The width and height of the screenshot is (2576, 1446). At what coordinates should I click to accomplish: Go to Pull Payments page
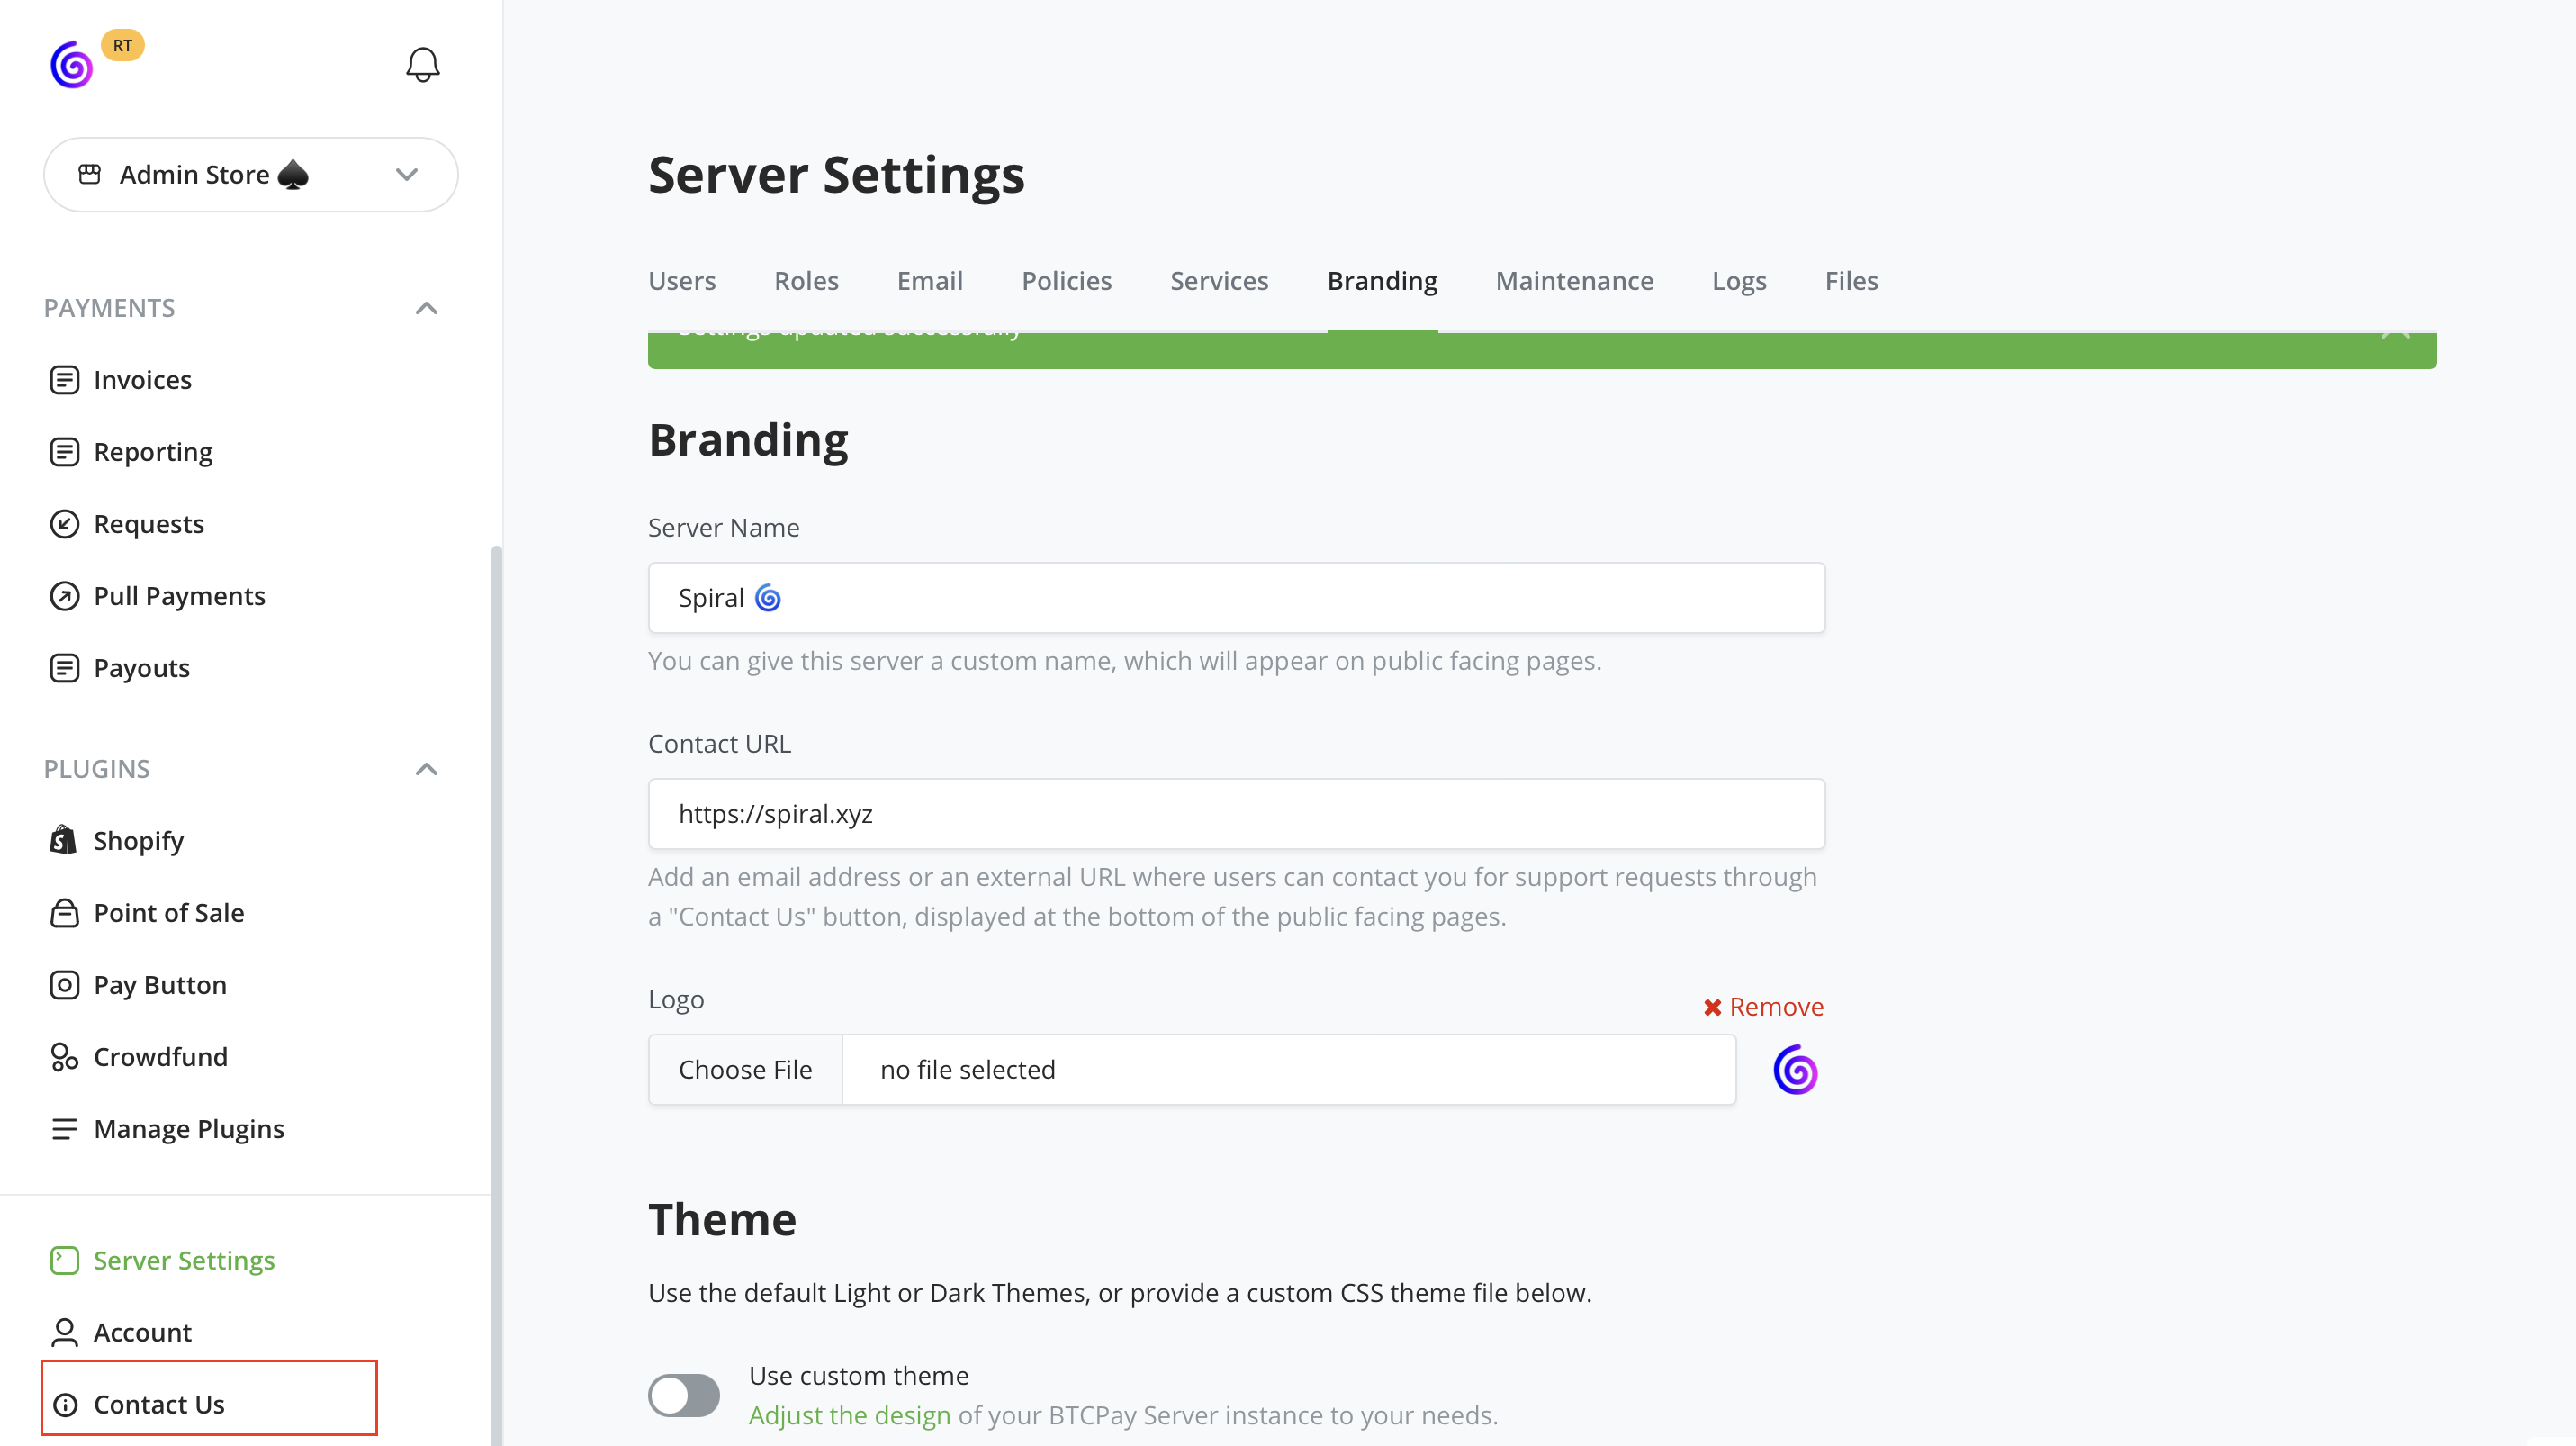pos(179,596)
